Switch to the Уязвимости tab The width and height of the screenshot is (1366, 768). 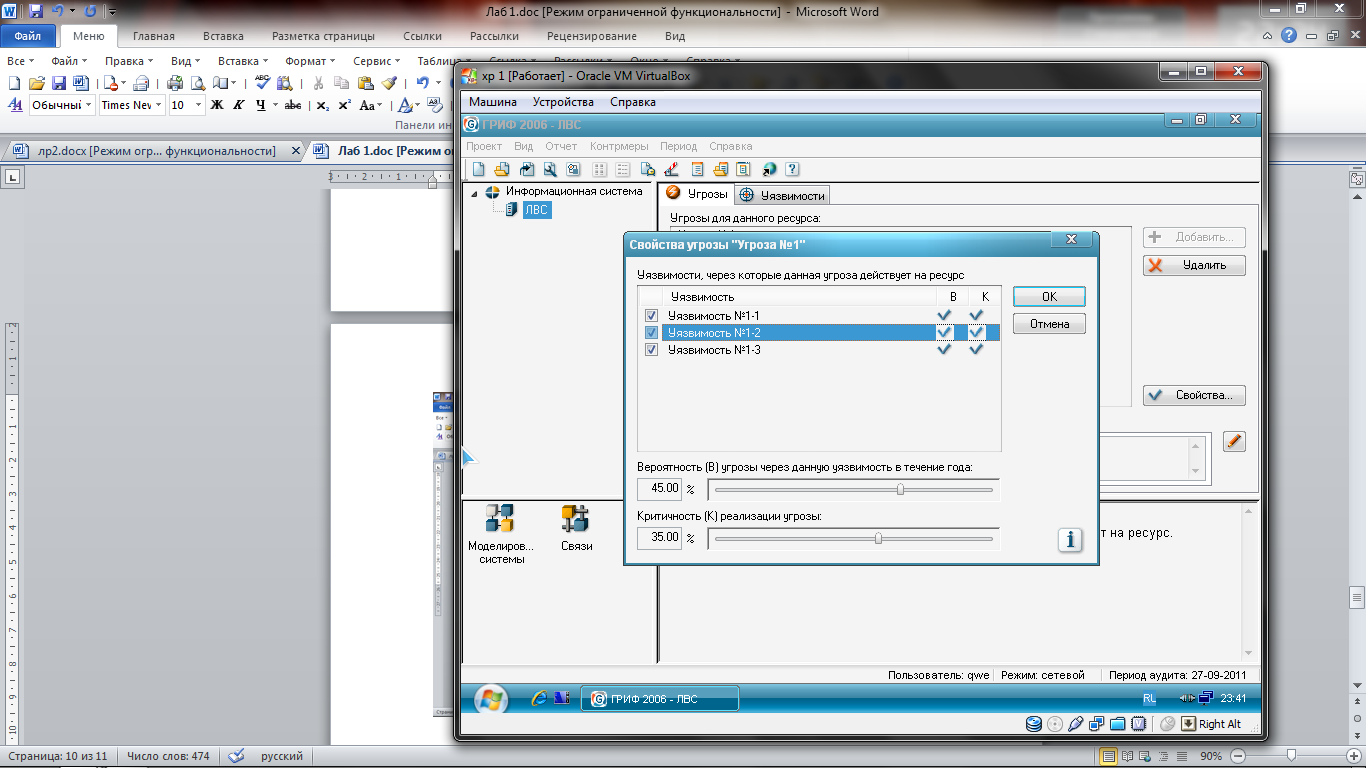[781, 195]
